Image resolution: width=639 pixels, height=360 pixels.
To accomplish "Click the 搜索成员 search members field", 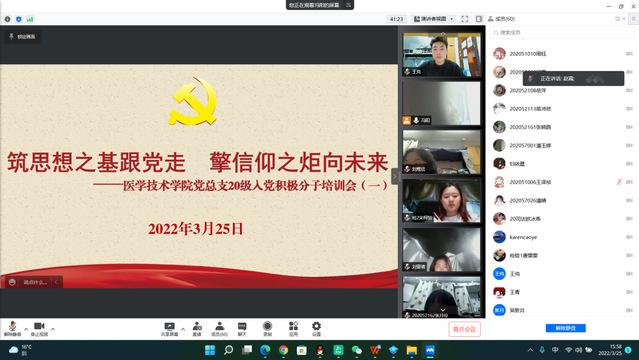I will [562, 32].
